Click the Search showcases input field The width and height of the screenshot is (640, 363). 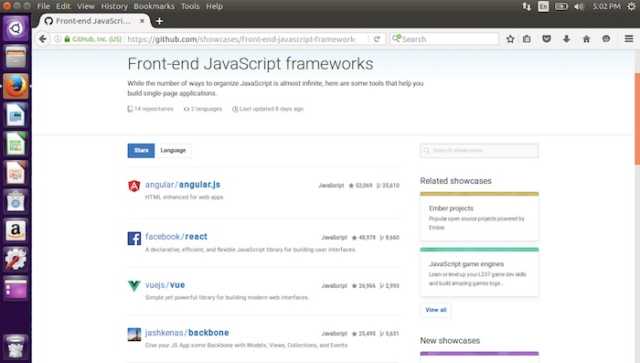[x=480, y=150]
